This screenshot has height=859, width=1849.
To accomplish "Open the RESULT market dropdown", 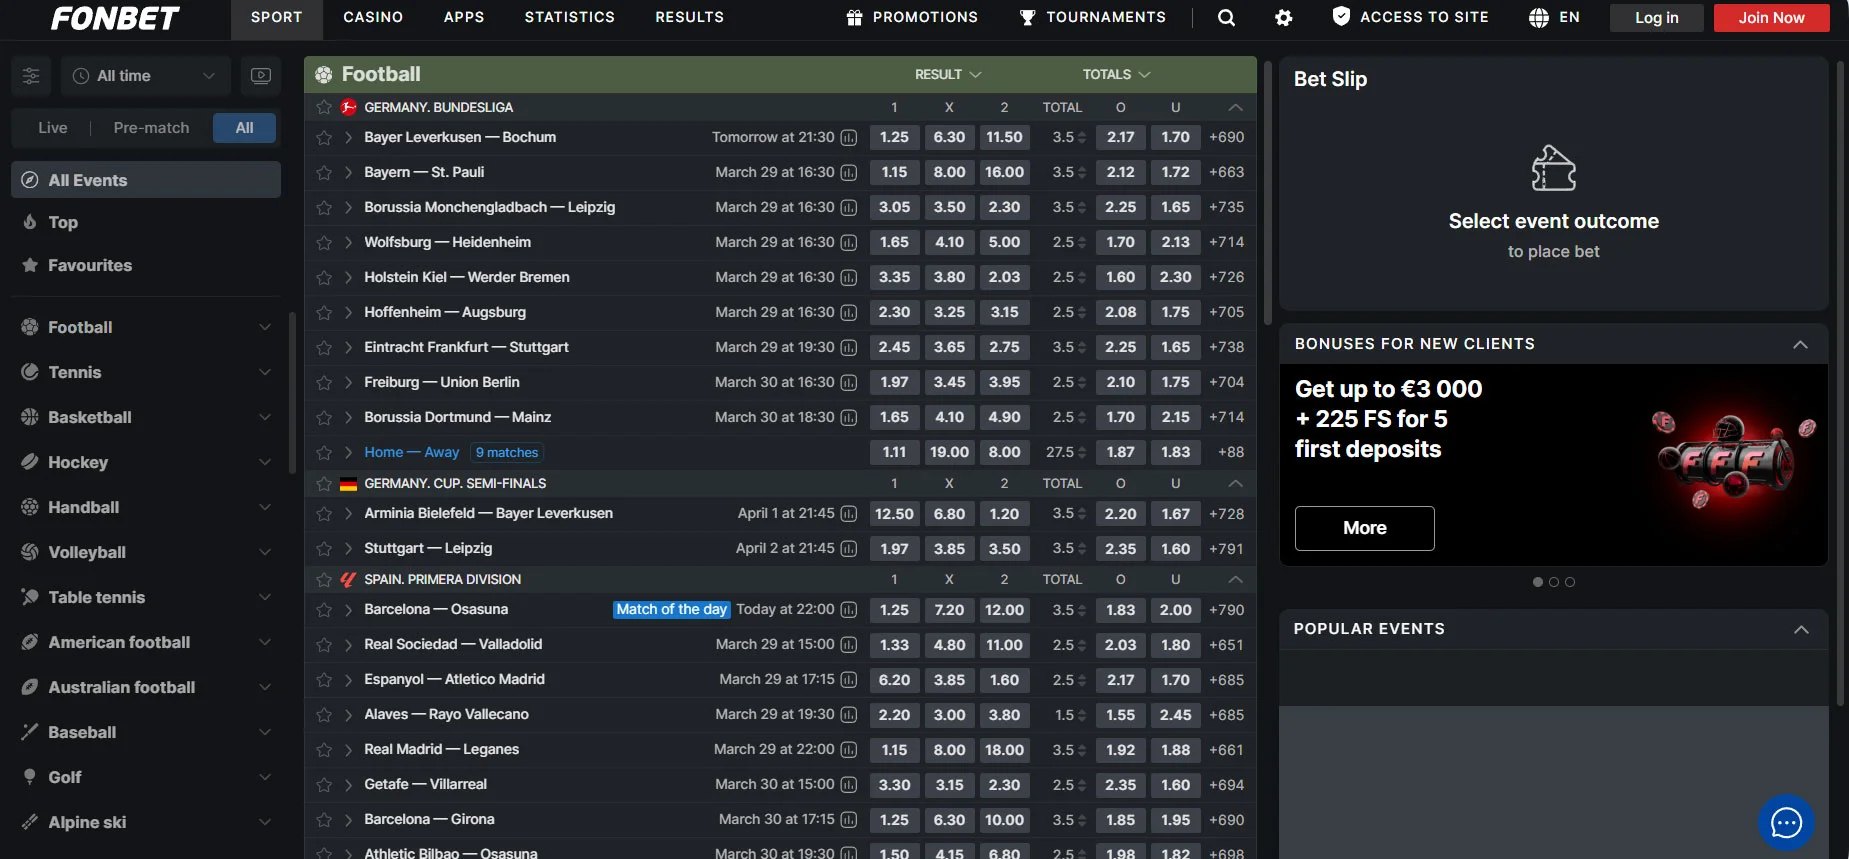I will (x=948, y=75).
